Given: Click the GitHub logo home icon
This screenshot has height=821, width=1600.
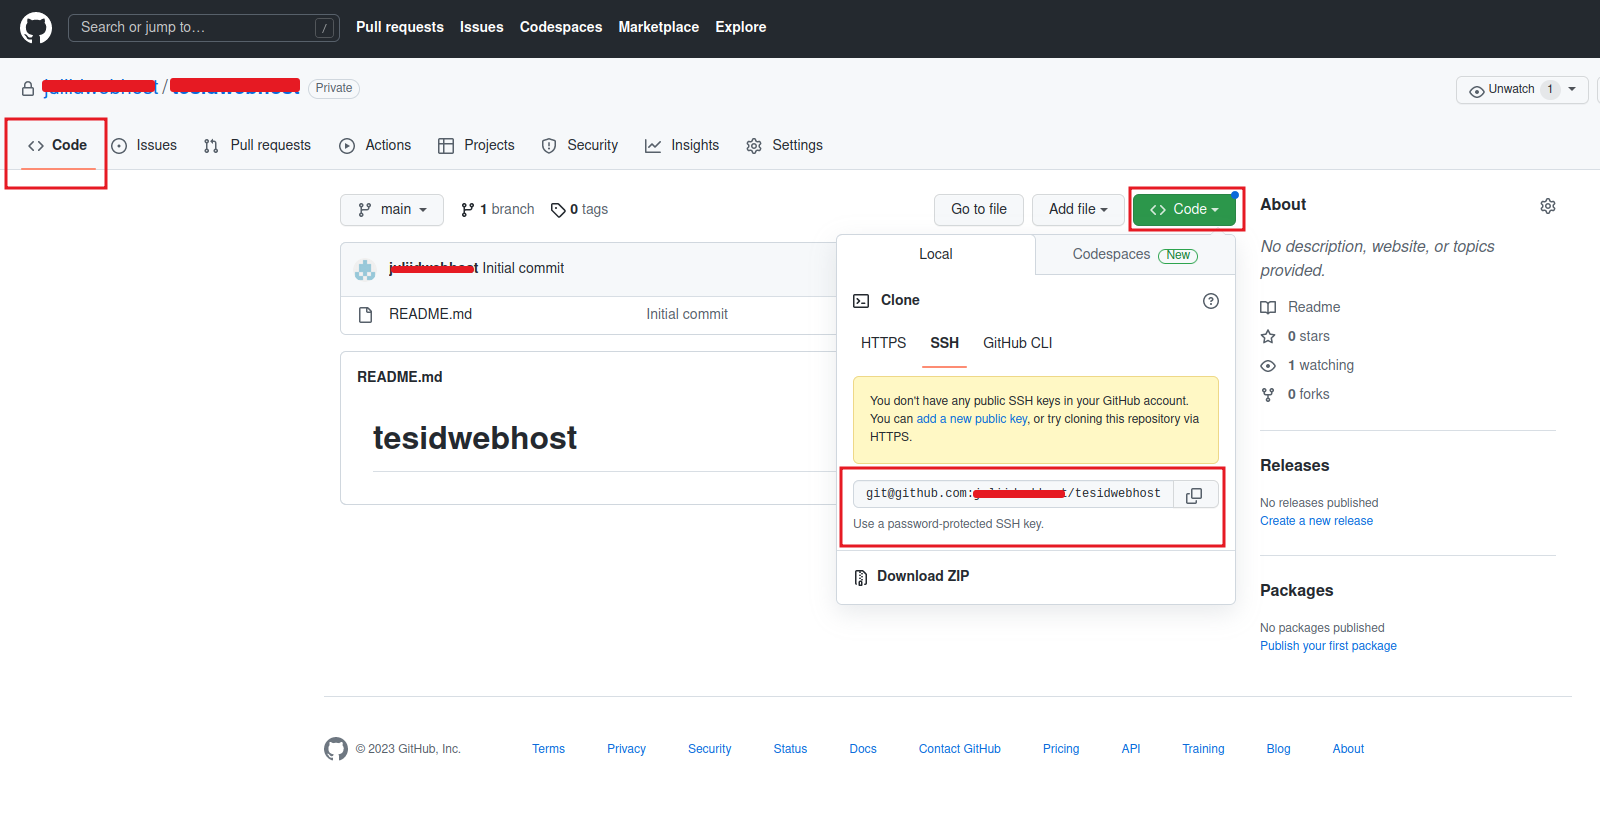Looking at the screenshot, I should coord(36,27).
